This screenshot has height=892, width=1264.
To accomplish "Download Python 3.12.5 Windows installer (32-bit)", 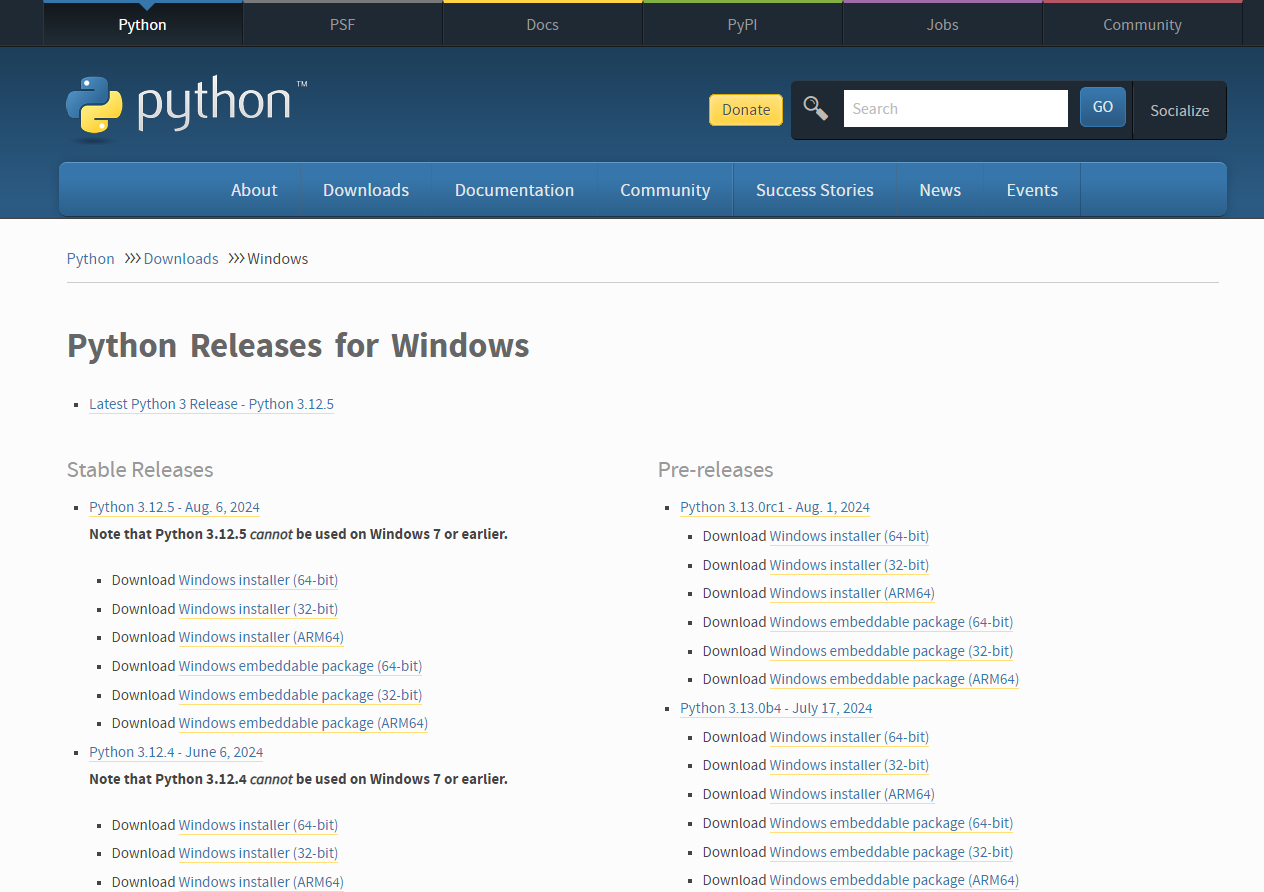I will tap(258, 609).
